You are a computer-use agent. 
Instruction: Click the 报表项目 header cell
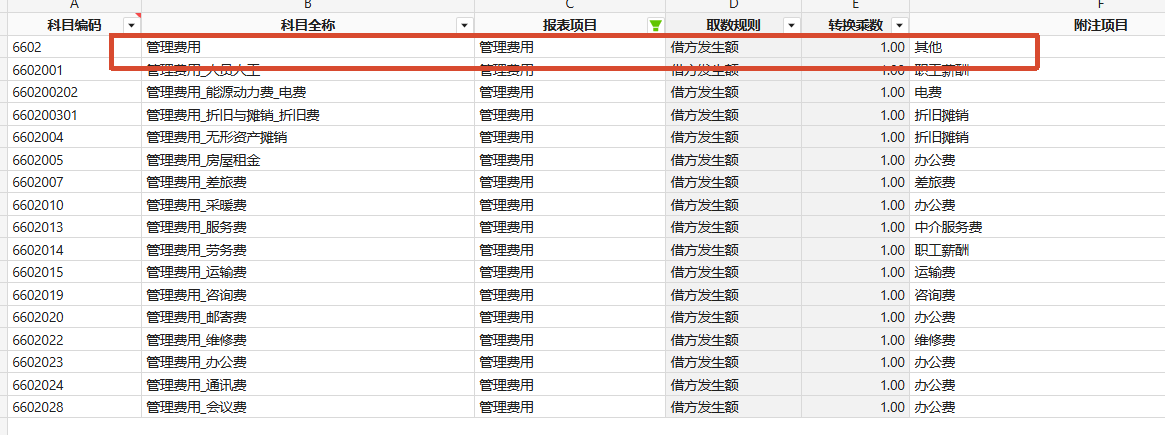click(570, 25)
